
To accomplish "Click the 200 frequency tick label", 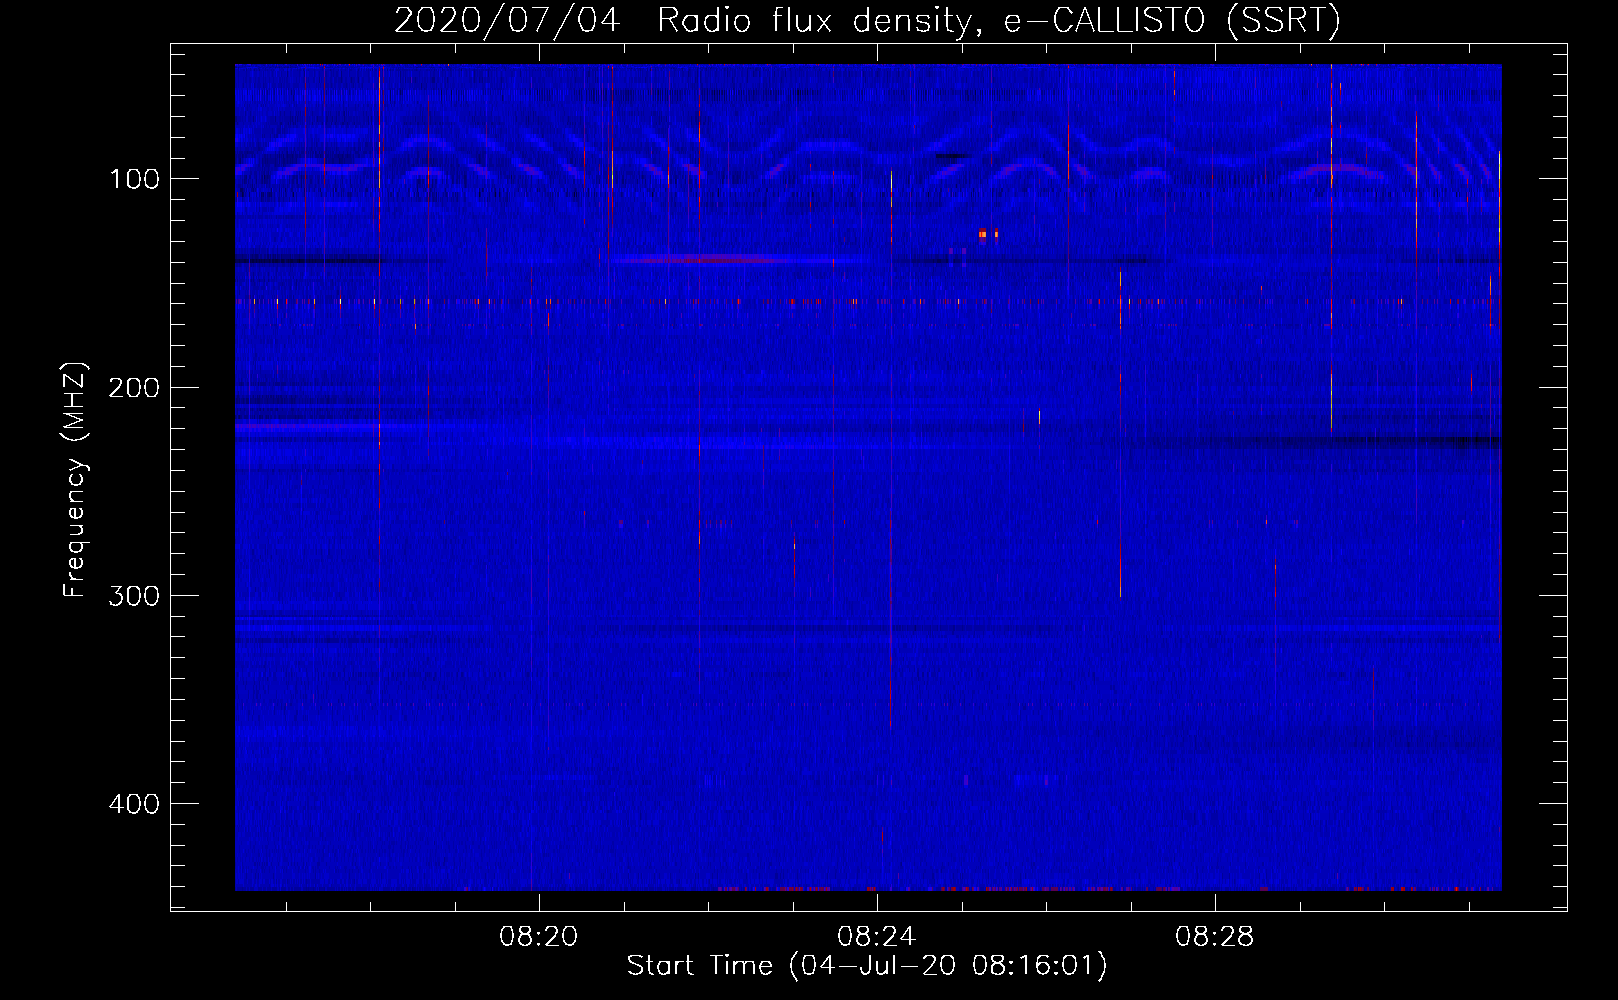I will click(x=134, y=387).
